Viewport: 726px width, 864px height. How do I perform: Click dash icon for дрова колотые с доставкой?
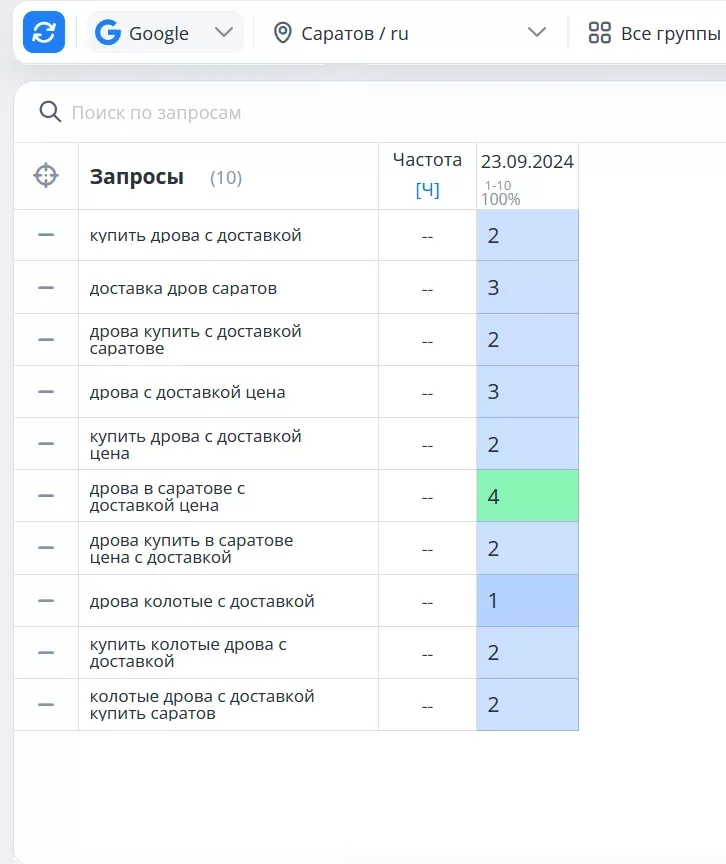[46, 601]
